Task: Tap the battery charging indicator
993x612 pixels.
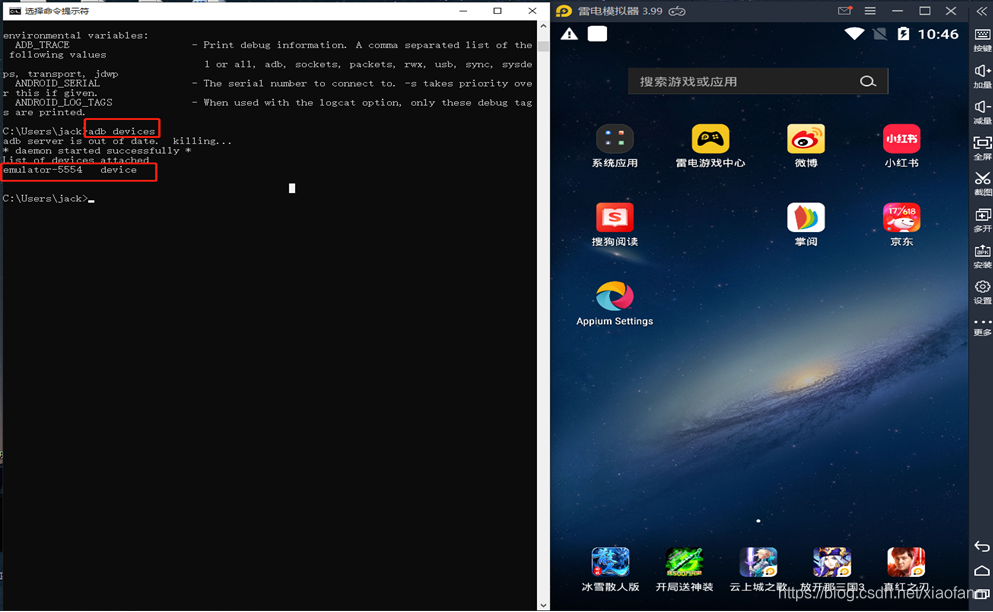Action: 903,34
